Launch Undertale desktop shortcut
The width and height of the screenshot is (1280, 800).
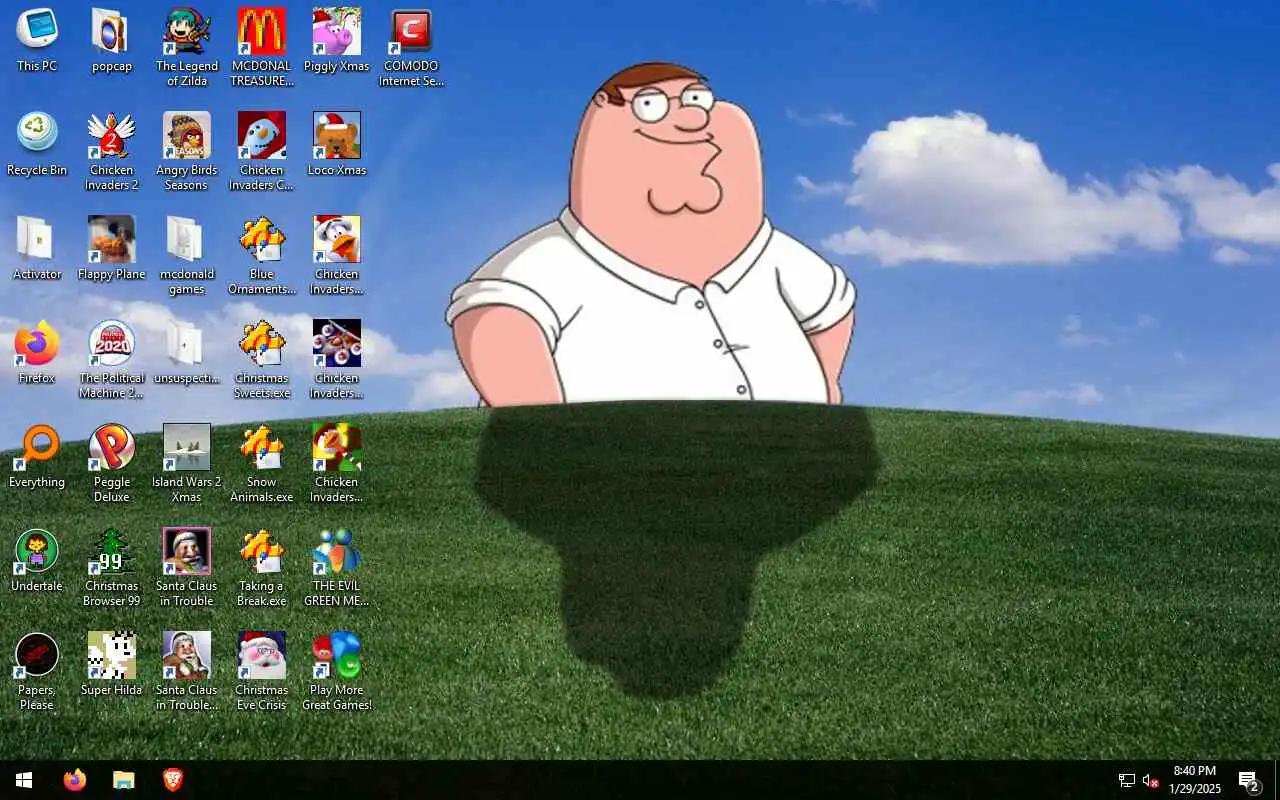[x=37, y=560]
